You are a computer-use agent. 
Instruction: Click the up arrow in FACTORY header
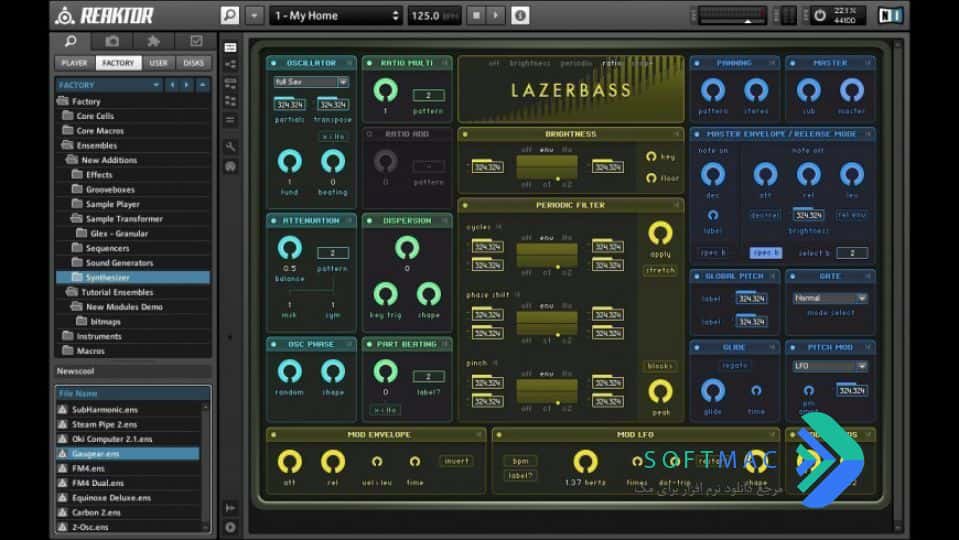(x=202, y=85)
